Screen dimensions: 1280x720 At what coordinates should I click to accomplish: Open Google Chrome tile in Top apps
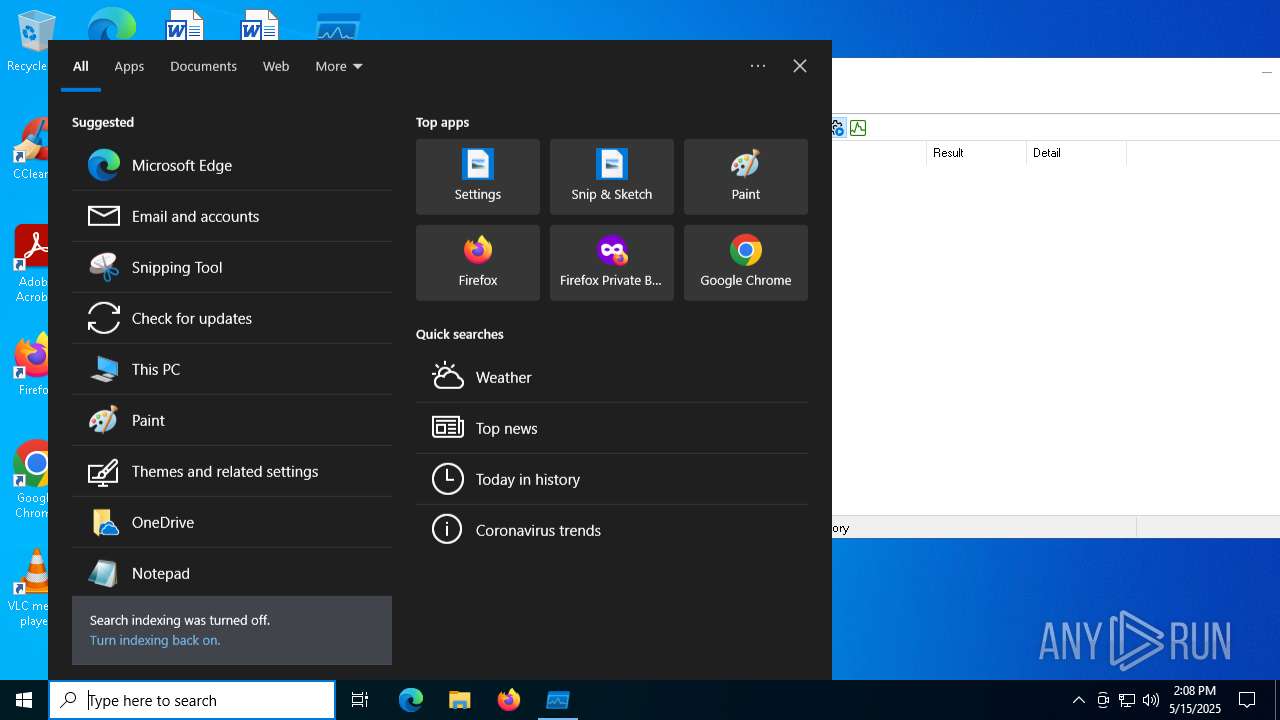click(746, 263)
